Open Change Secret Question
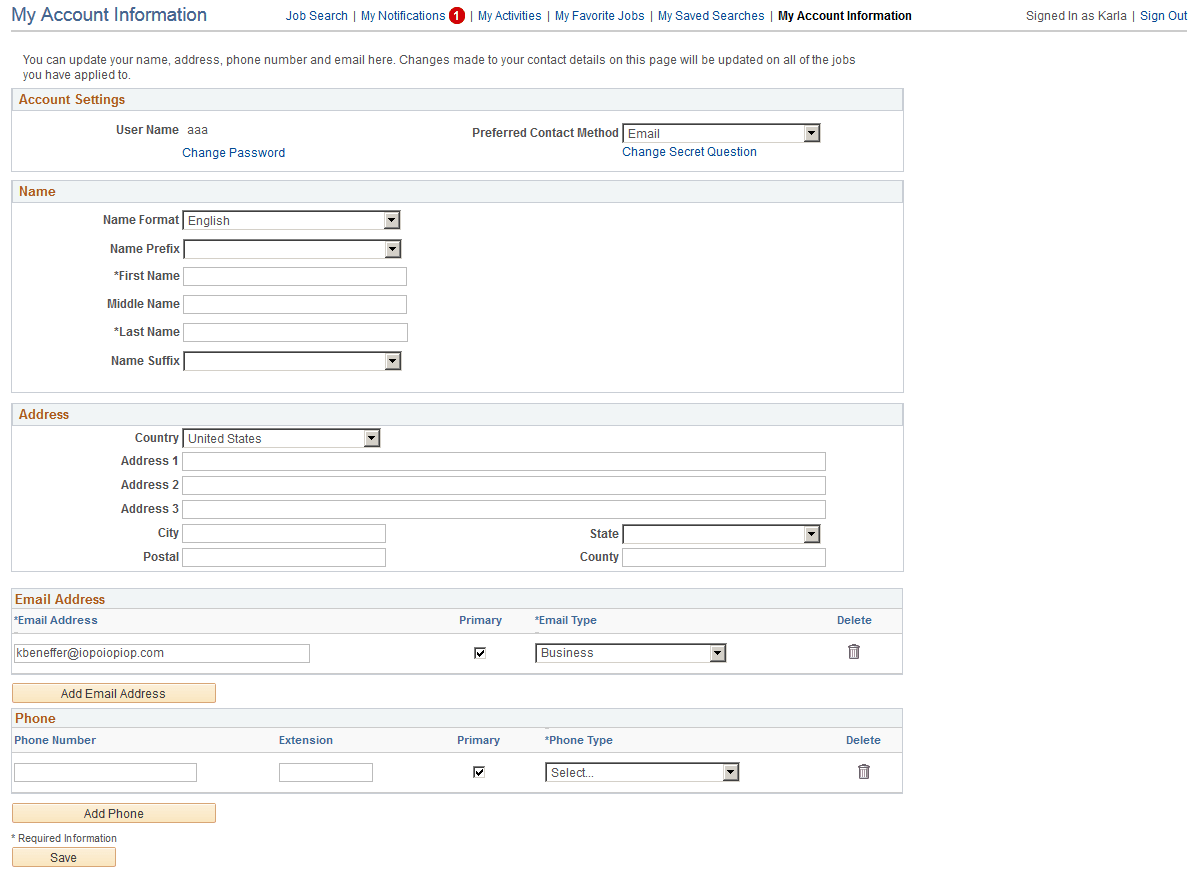The image size is (1190, 875). coord(689,151)
